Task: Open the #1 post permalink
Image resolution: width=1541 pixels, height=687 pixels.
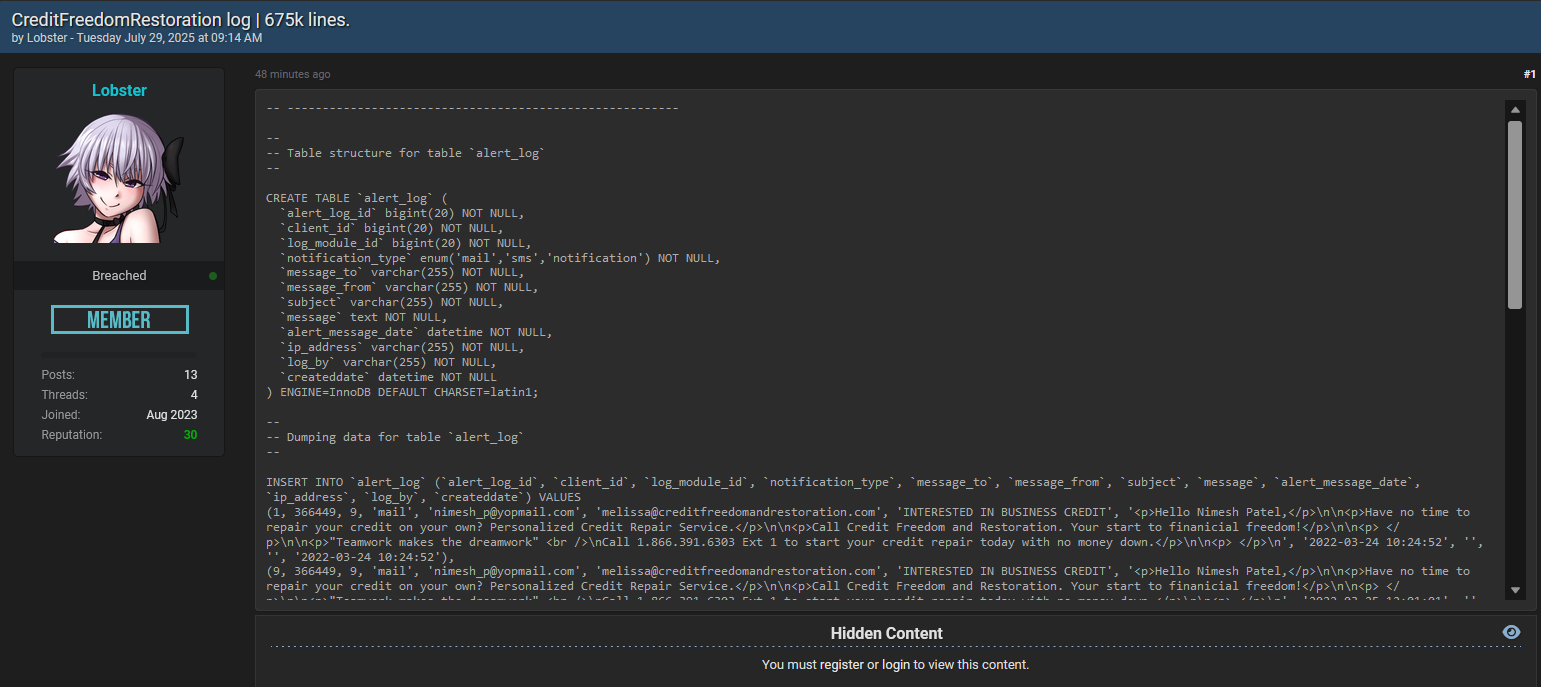Action: click(x=1529, y=74)
